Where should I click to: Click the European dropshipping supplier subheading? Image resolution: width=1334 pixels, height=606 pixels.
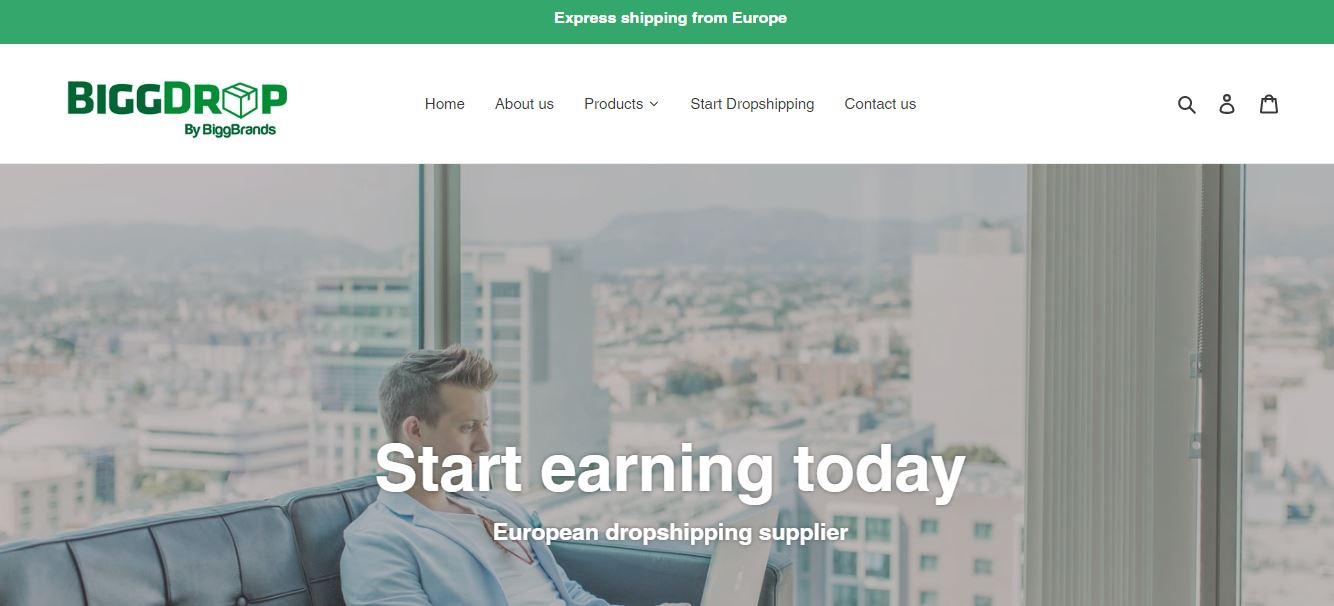pos(670,532)
